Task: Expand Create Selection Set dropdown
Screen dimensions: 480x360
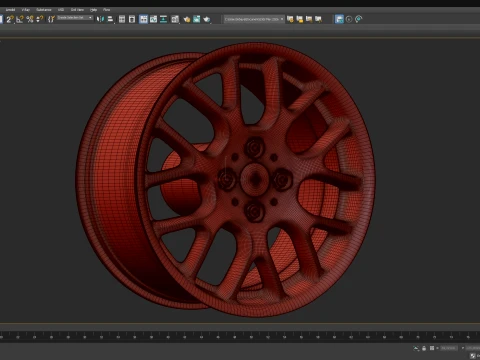Action: tap(90, 18)
